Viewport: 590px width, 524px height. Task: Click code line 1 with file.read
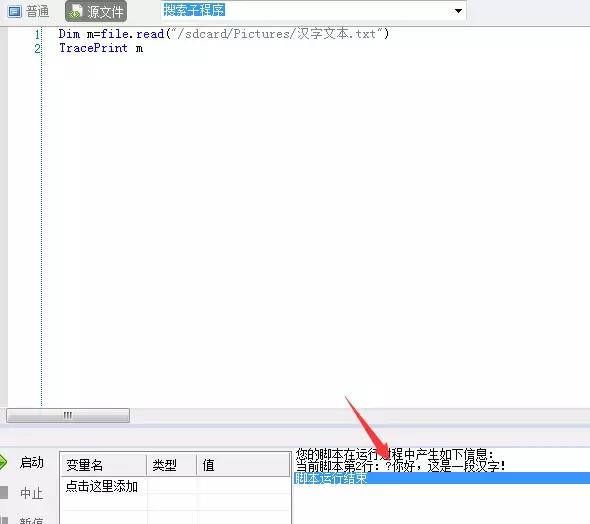click(x=224, y=34)
